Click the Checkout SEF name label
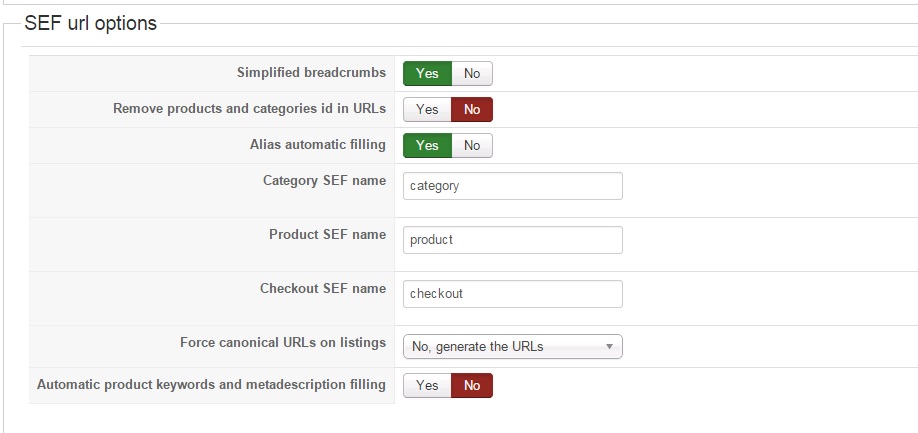 coord(322,289)
